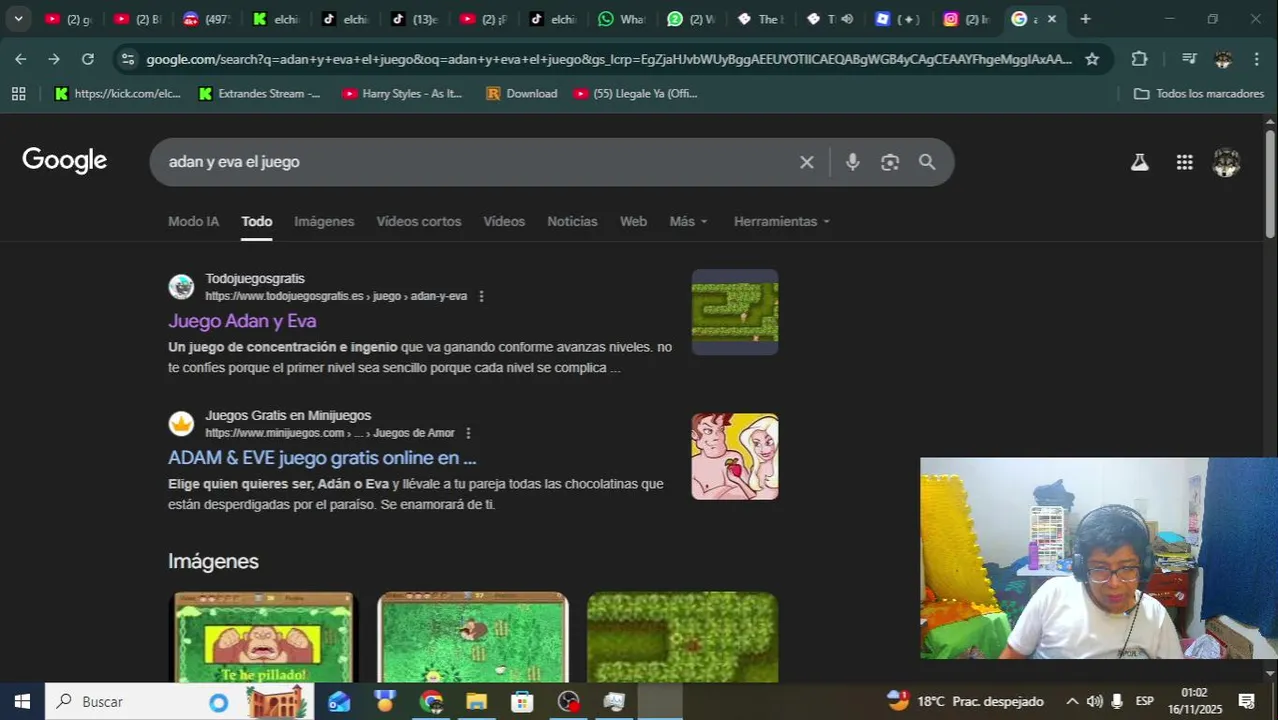Open Google Lens image search icon
The width and height of the screenshot is (1278, 720).
(x=890, y=162)
